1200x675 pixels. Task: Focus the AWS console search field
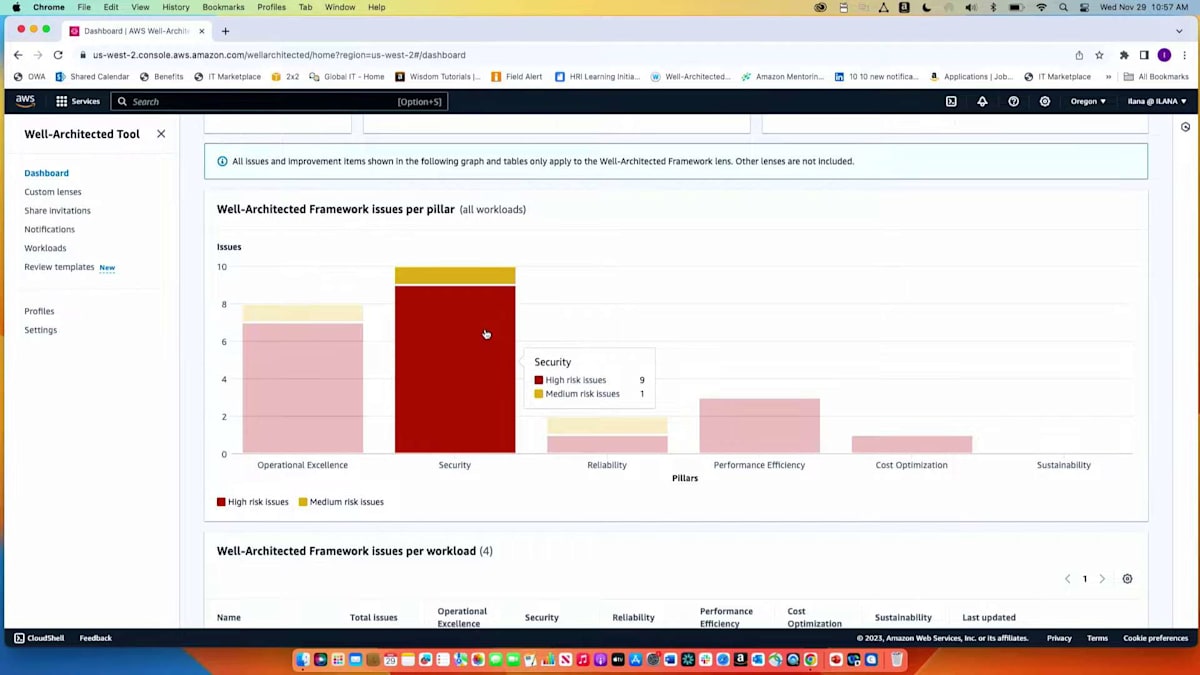point(279,101)
